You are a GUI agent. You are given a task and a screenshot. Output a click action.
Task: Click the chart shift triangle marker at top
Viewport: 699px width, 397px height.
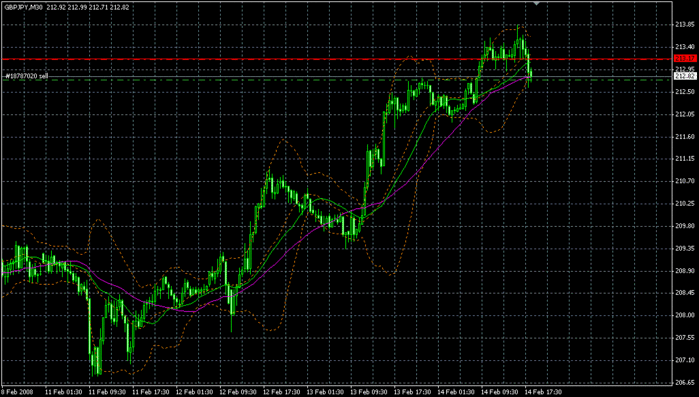click(x=536, y=4)
